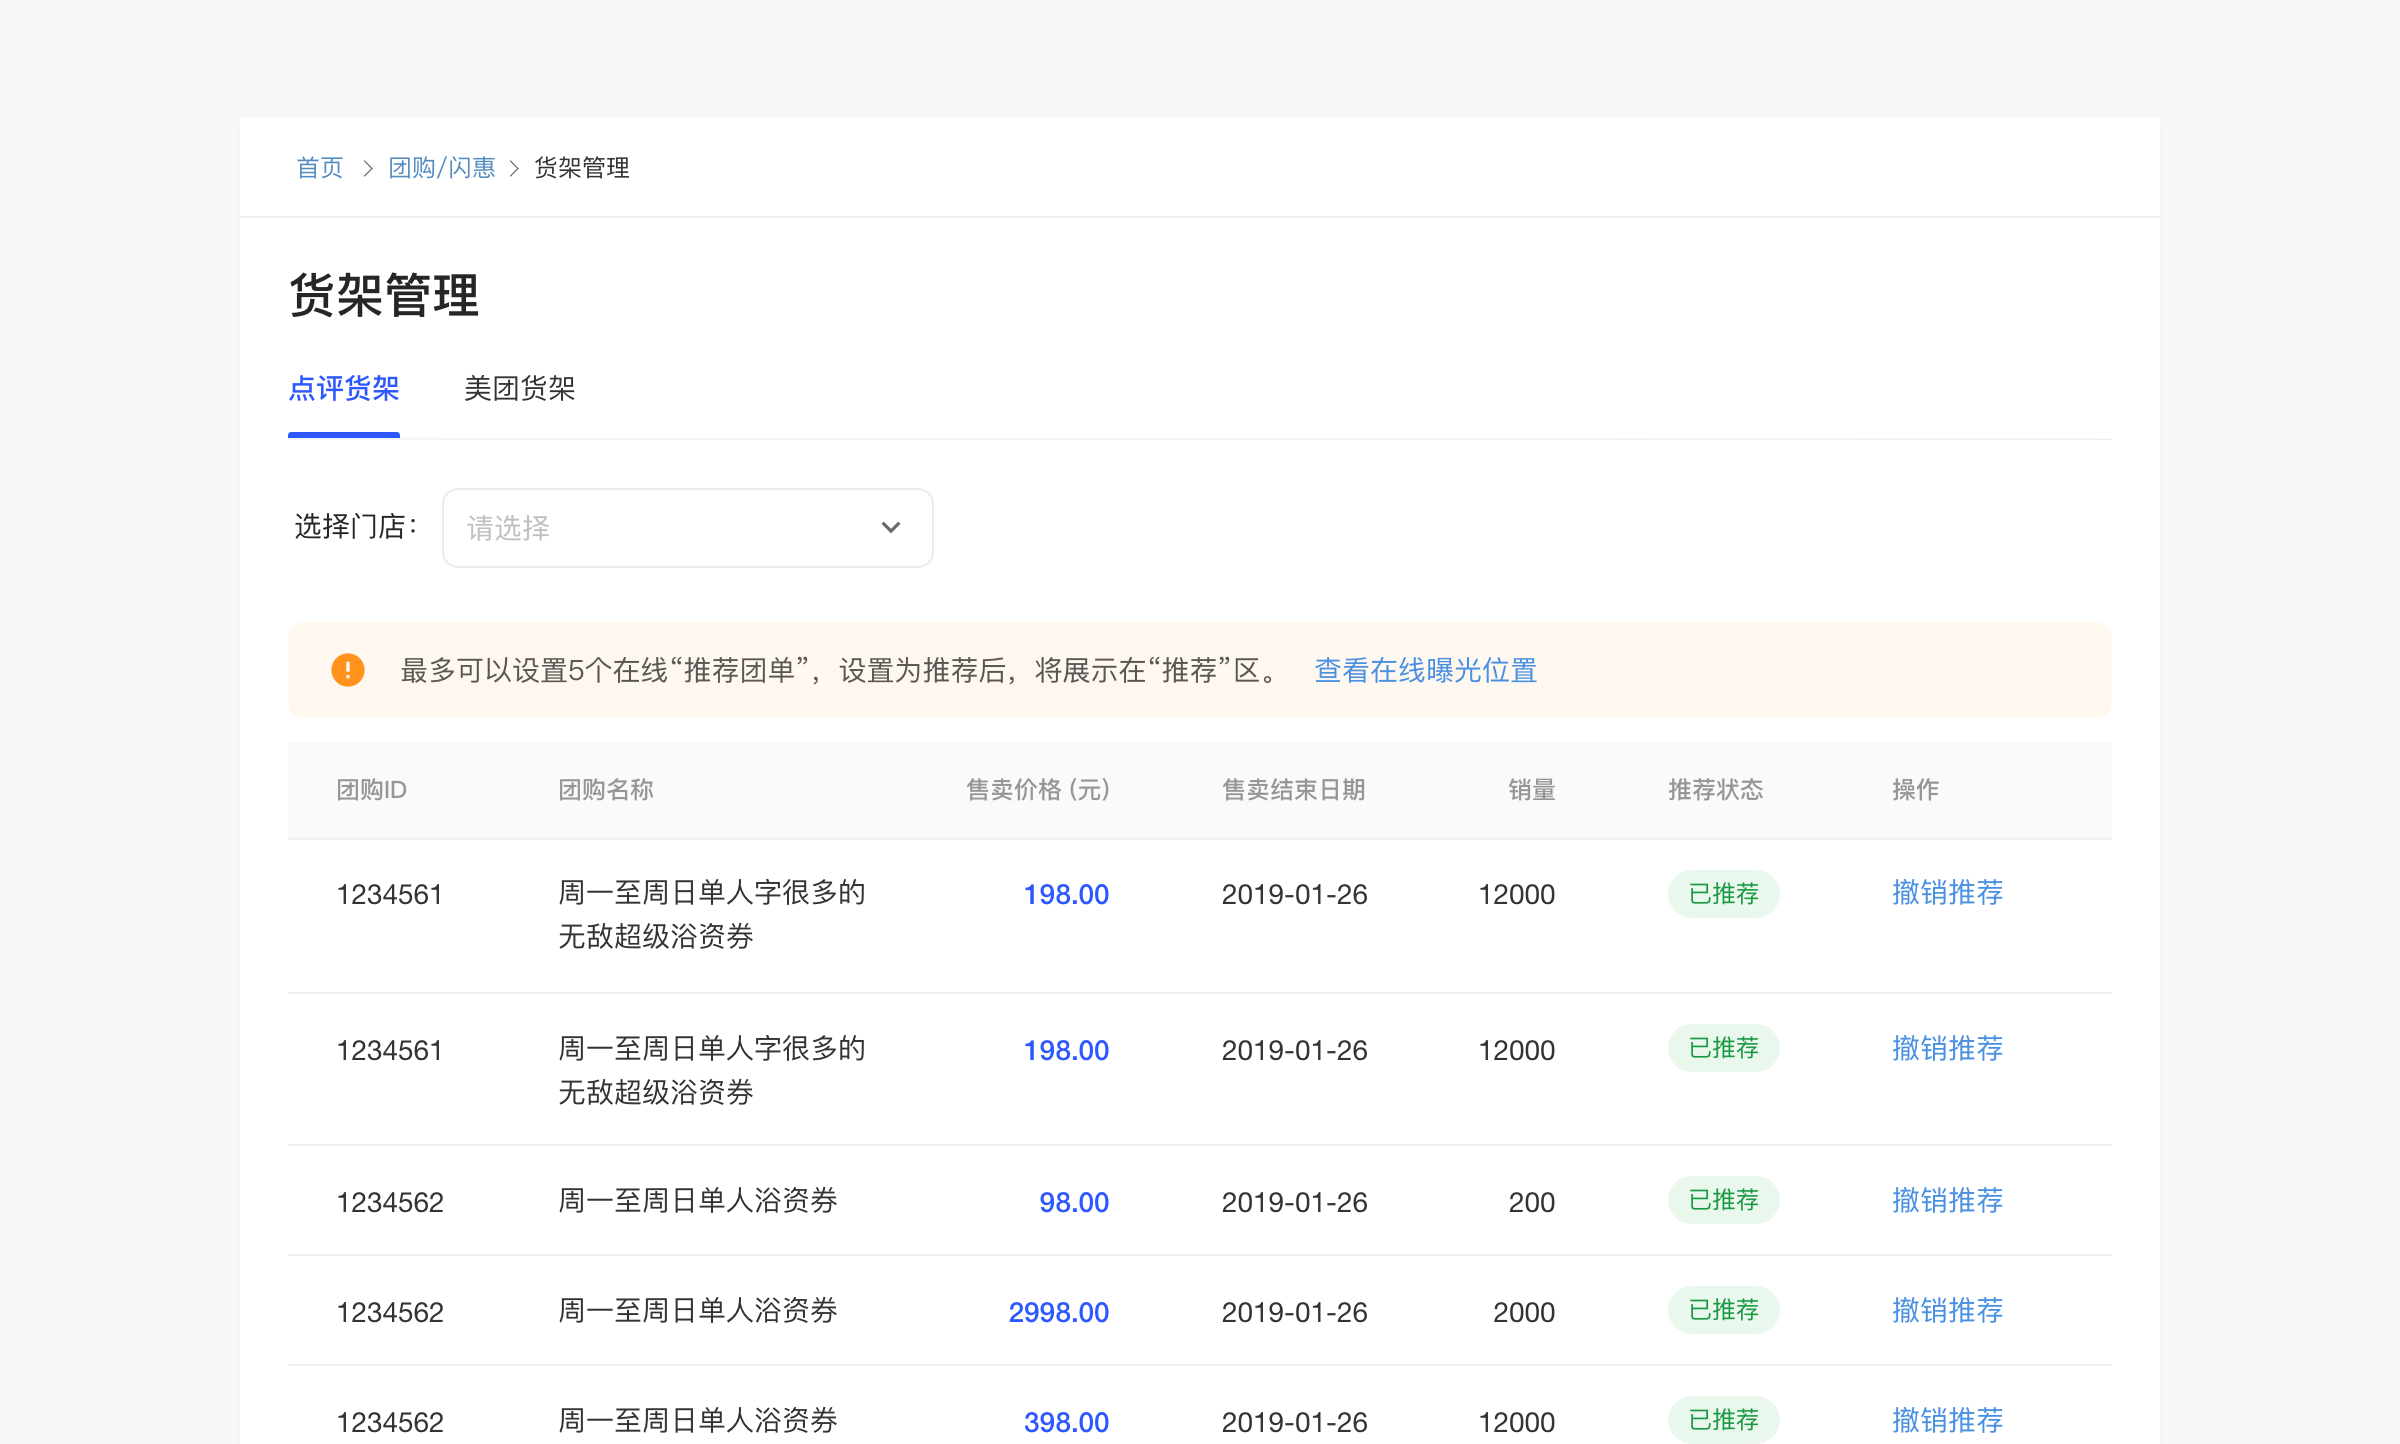Click the 已推荐 badge in the first 198.00 row
Image resolution: width=2400 pixels, height=1444 pixels.
1724,893
